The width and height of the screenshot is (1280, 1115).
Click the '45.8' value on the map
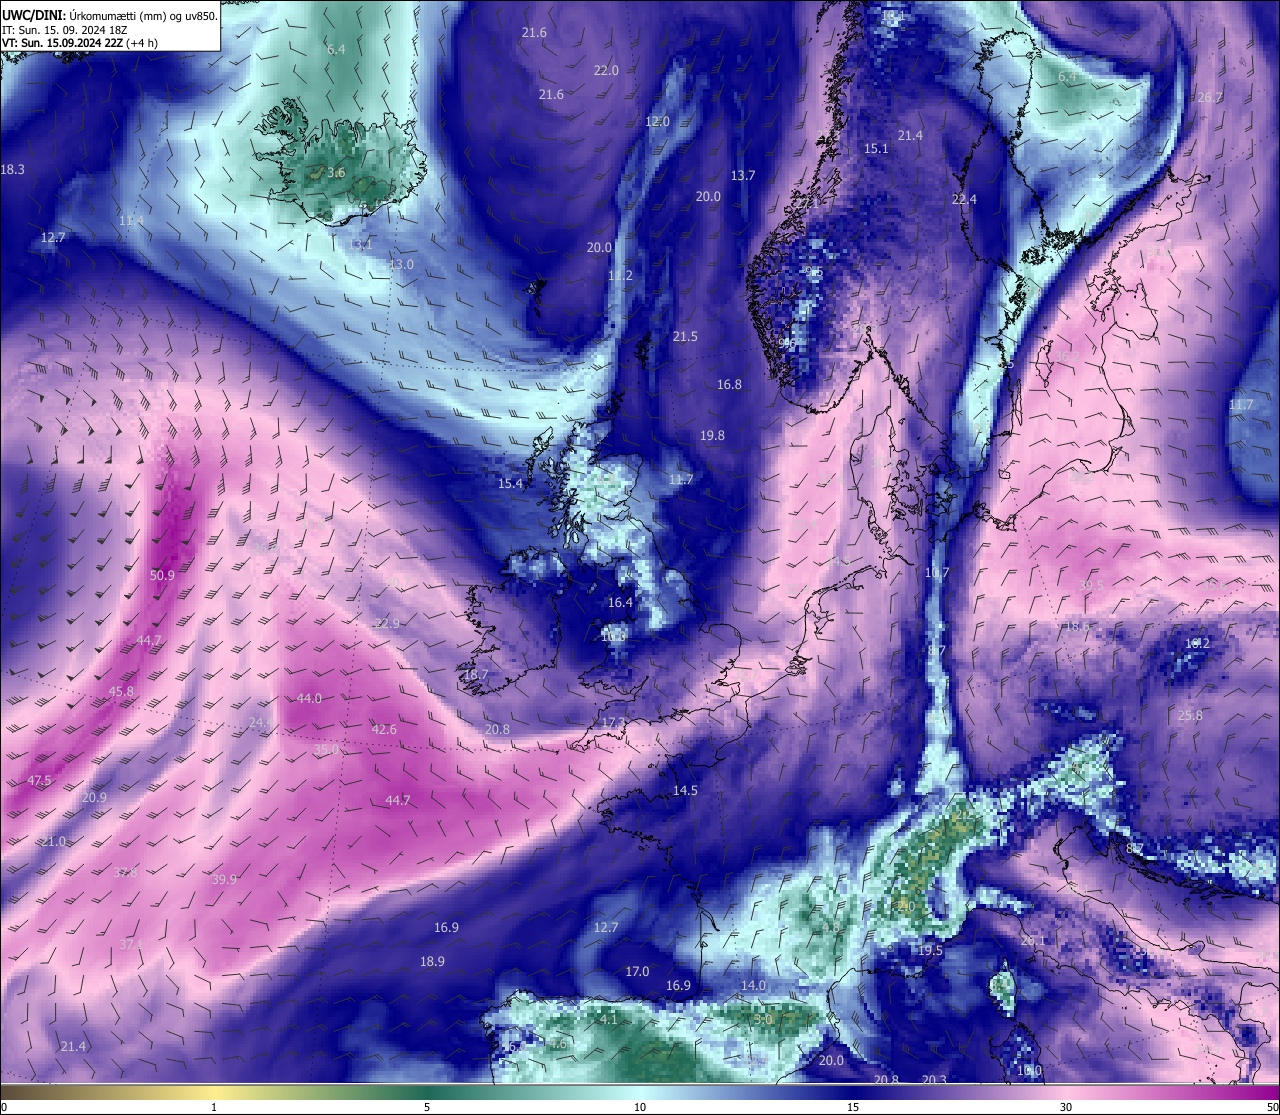click(x=121, y=691)
